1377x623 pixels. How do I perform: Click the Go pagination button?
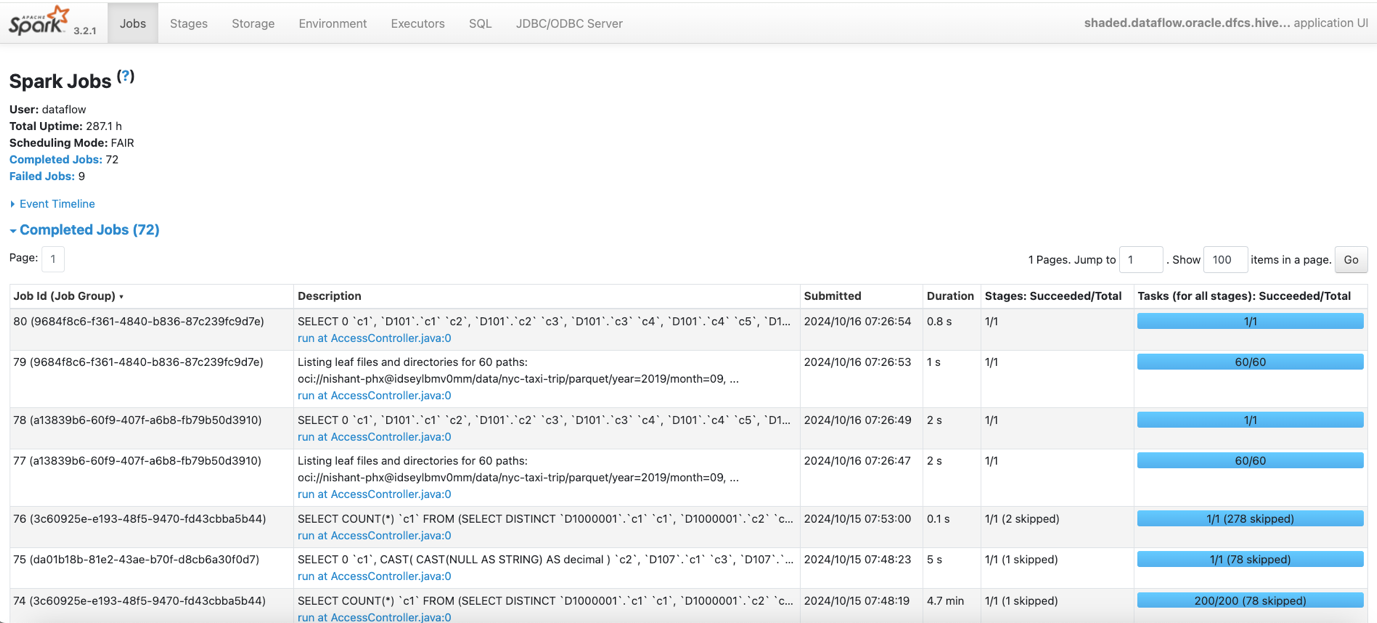click(1351, 259)
